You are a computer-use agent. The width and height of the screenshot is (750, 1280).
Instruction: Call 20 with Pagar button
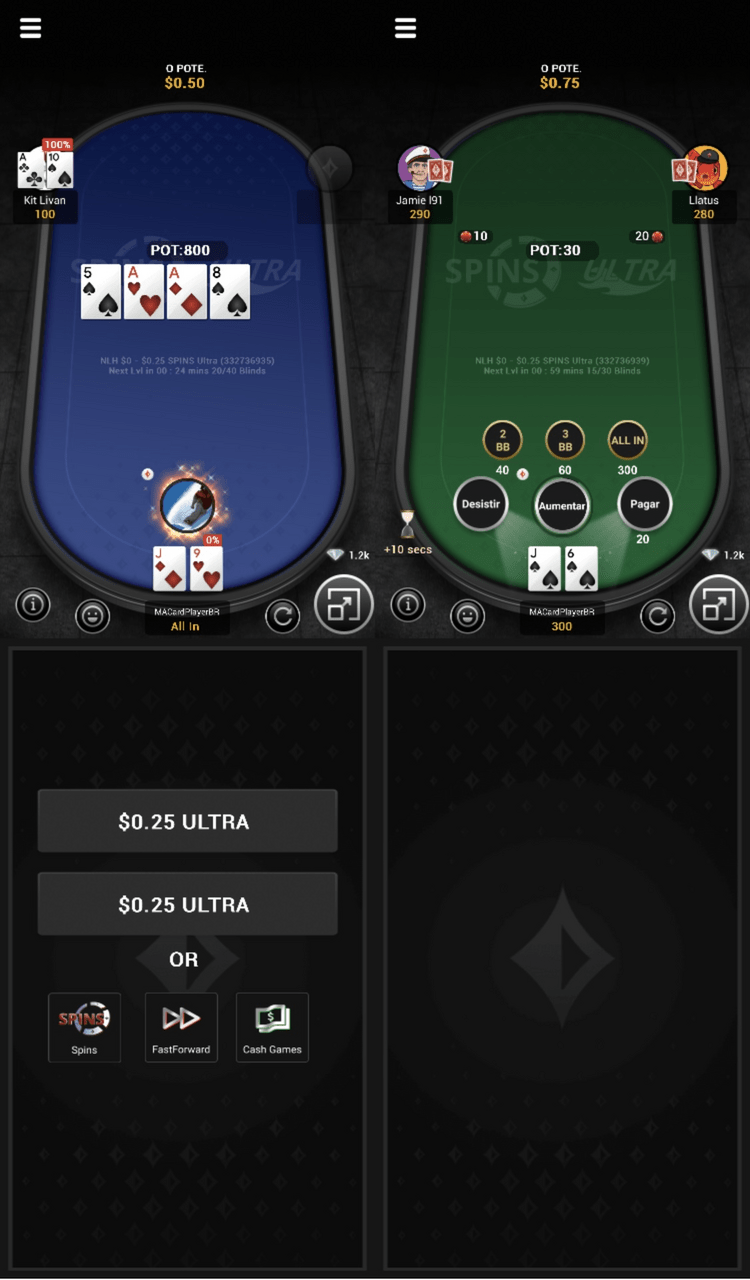(x=644, y=504)
